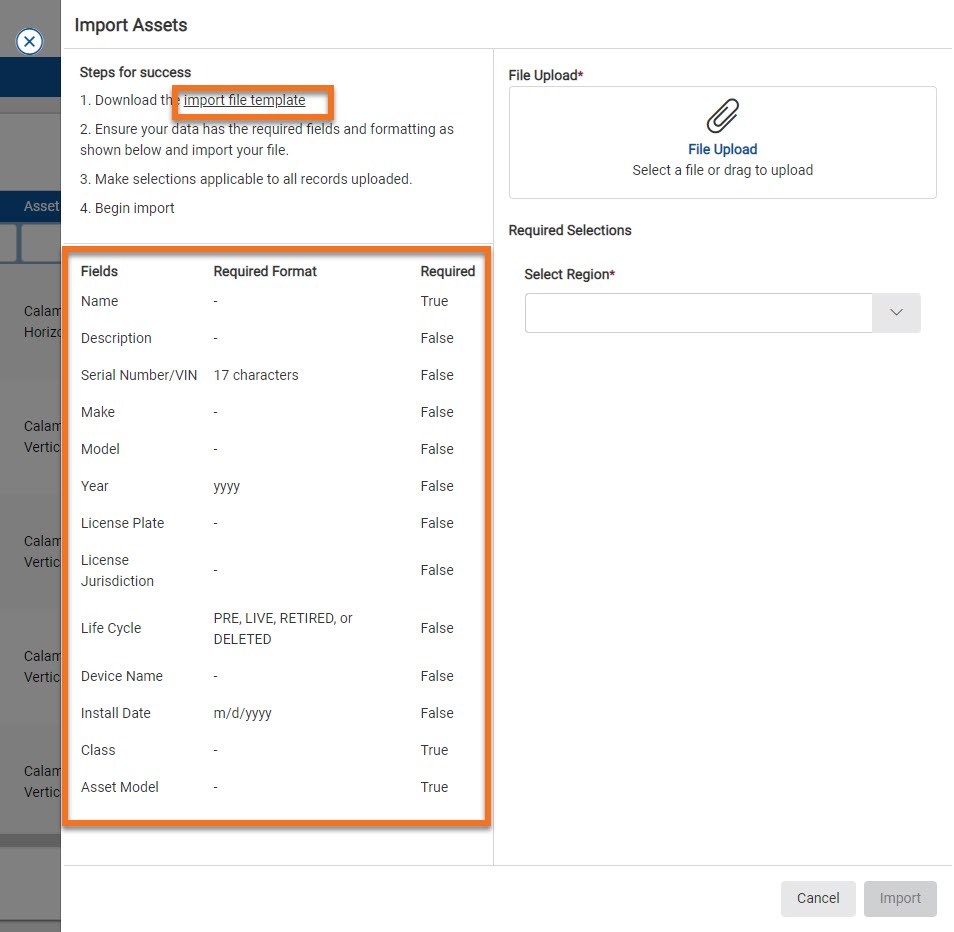Click the blue File Upload label

pyautogui.click(x=722, y=149)
